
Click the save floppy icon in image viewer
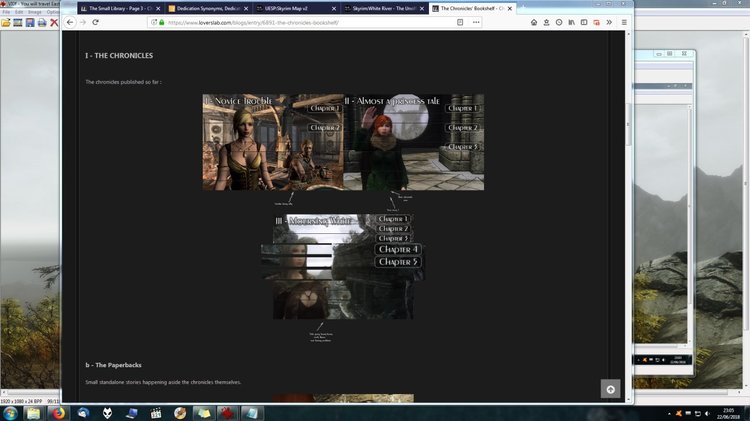[30, 22]
